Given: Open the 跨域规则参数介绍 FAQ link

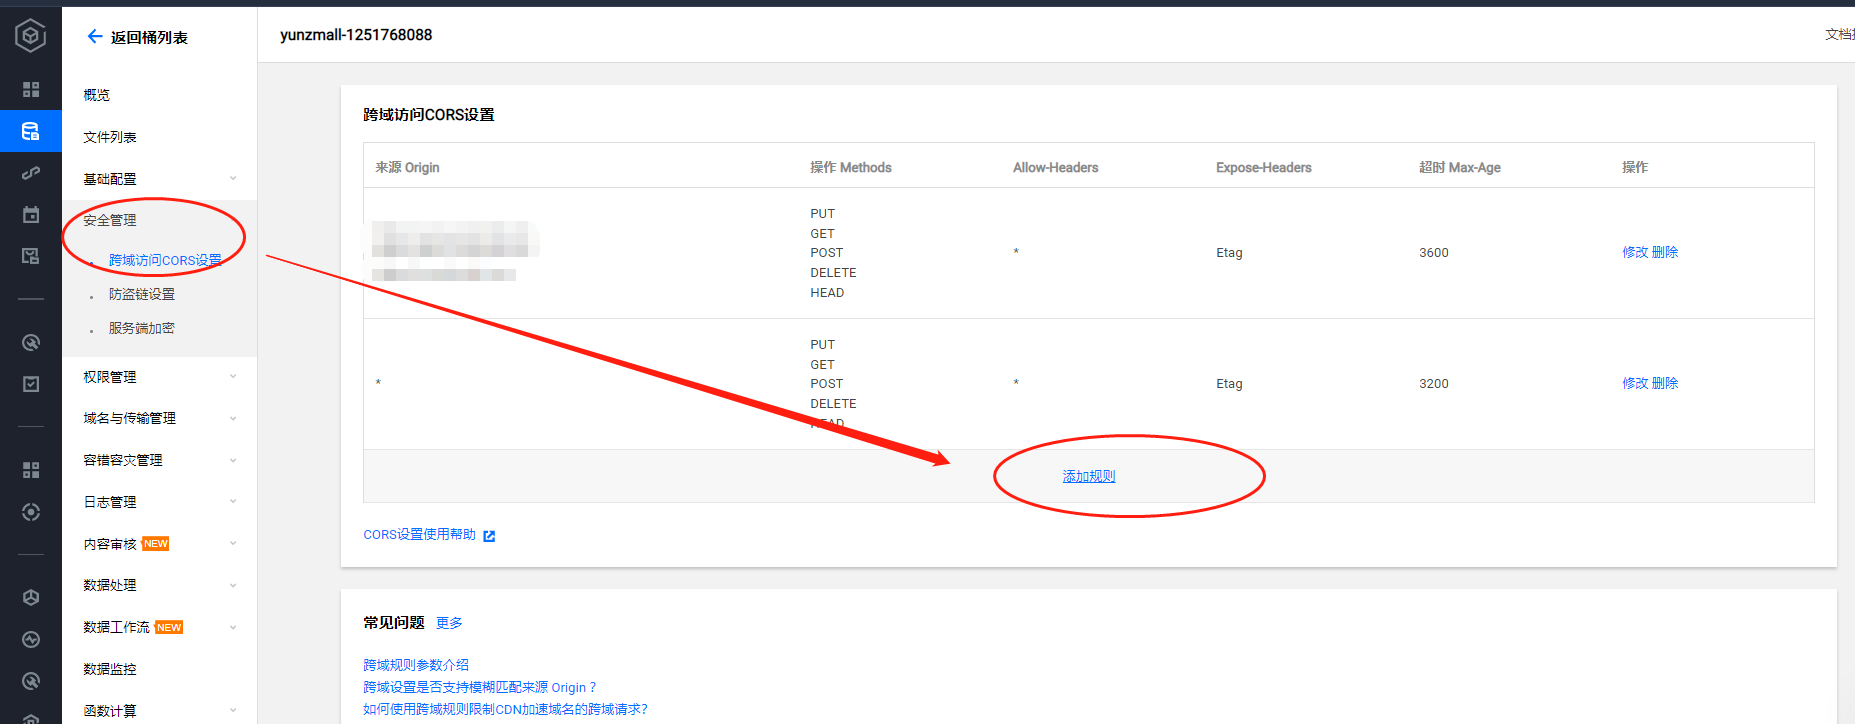Looking at the screenshot, I should (416, 665).
